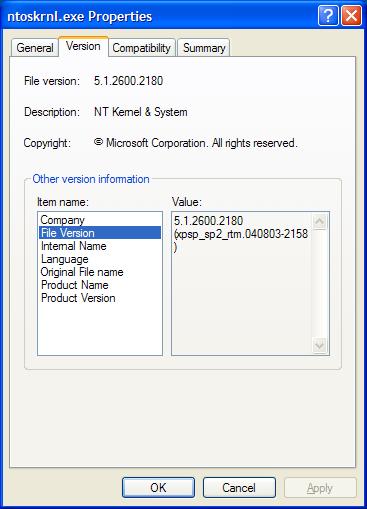Viewport: 367px width, 509px height.
Task: Close the ntoskrnl.exe Properties dialog
Action: [x=351, y=16]
